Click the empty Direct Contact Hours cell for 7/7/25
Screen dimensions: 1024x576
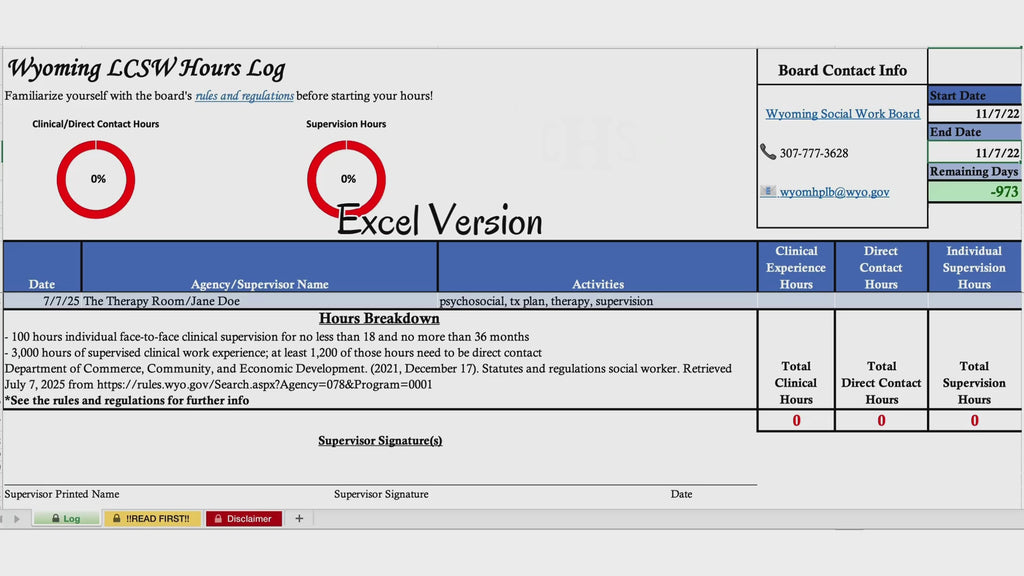point(881,301)
